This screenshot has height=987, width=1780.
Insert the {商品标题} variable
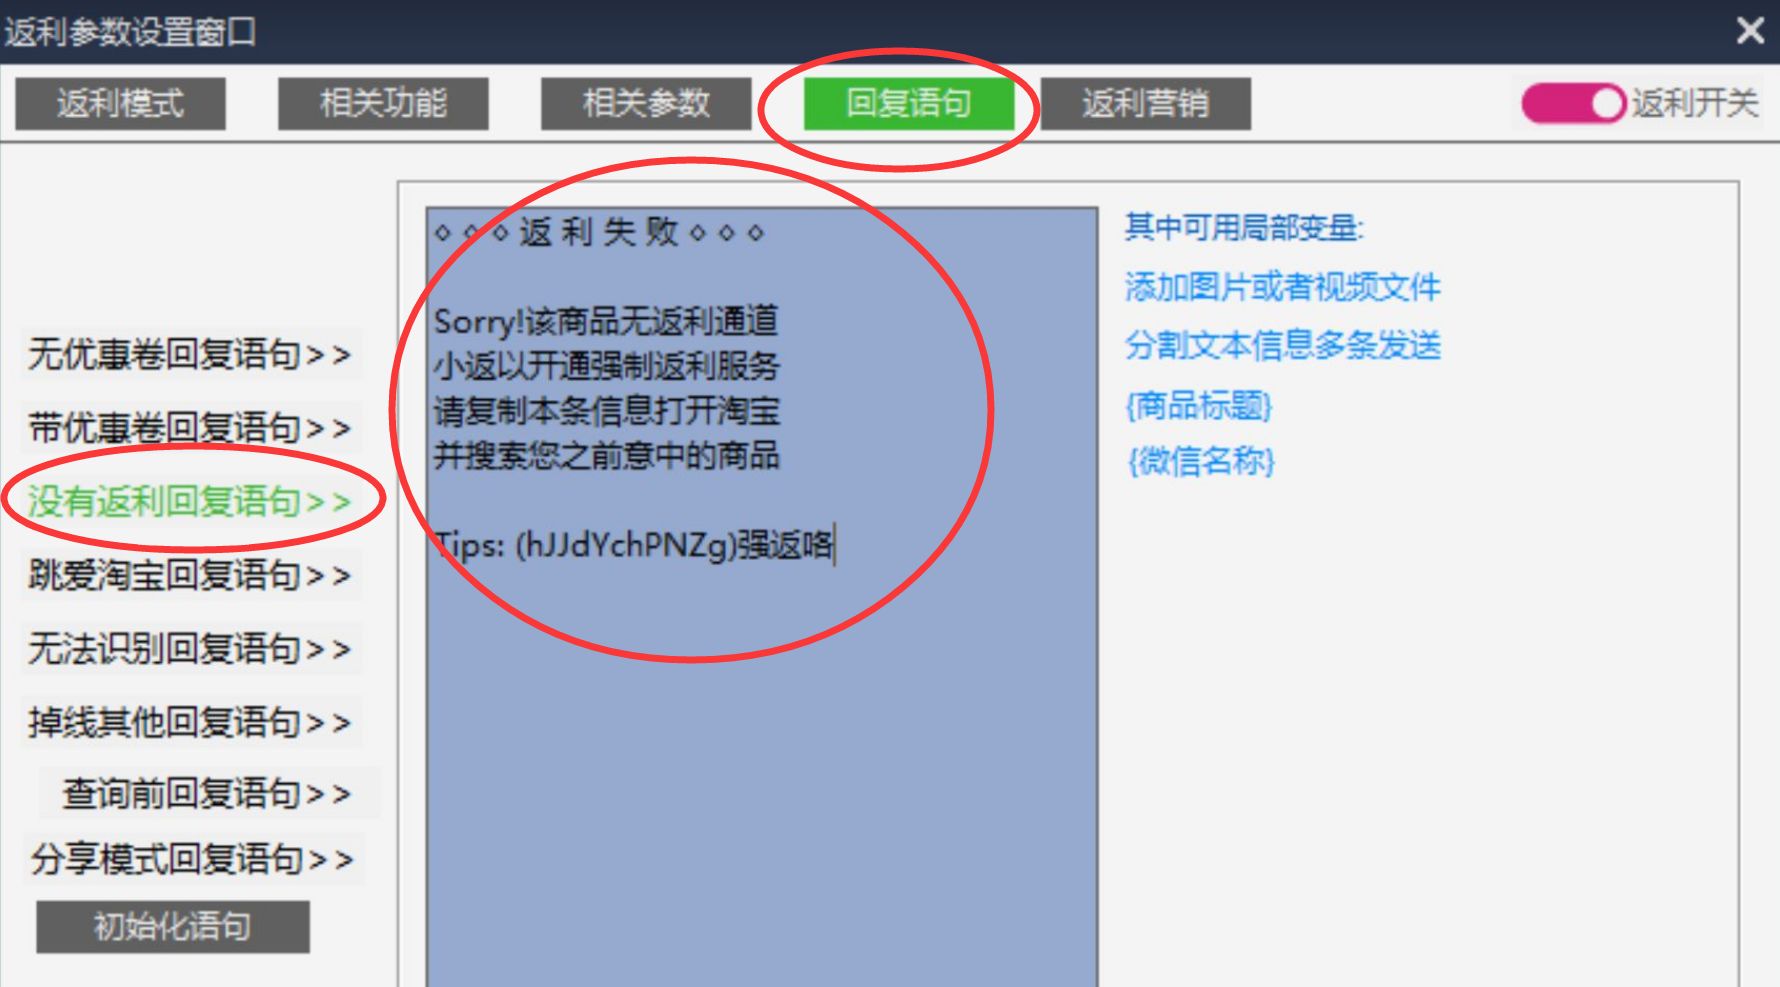[1199, 405]
